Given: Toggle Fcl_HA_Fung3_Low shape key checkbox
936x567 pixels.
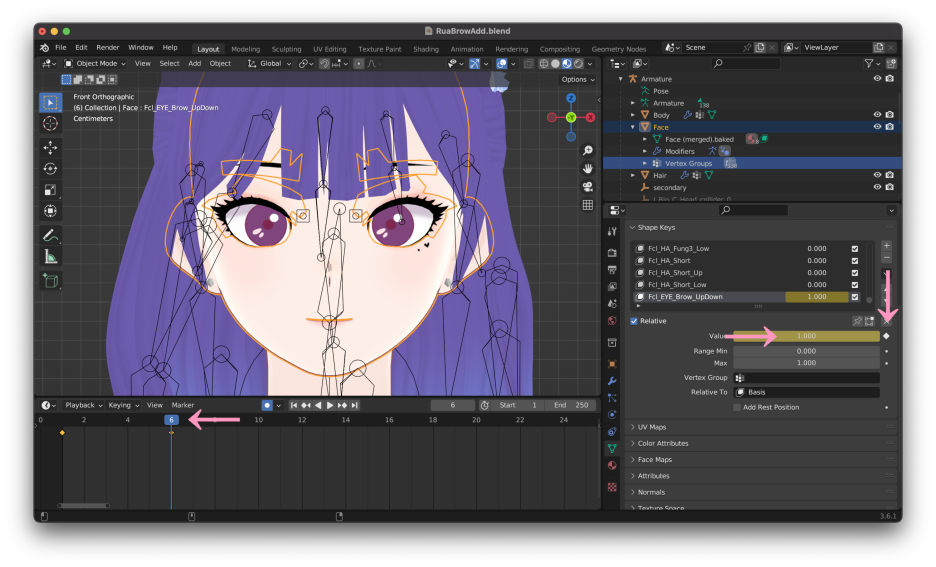Looking at the screenshot, I should pos(855,249).
